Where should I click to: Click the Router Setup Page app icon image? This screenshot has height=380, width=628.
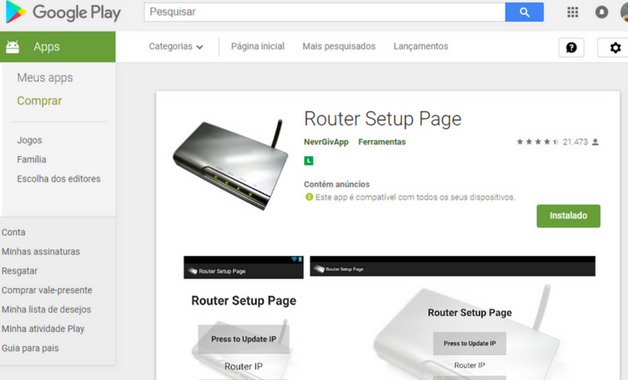(x=231, y=164)
